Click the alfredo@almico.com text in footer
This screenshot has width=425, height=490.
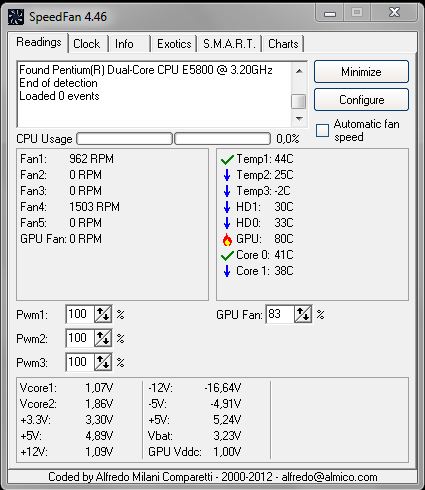click(x=329, y=477)
